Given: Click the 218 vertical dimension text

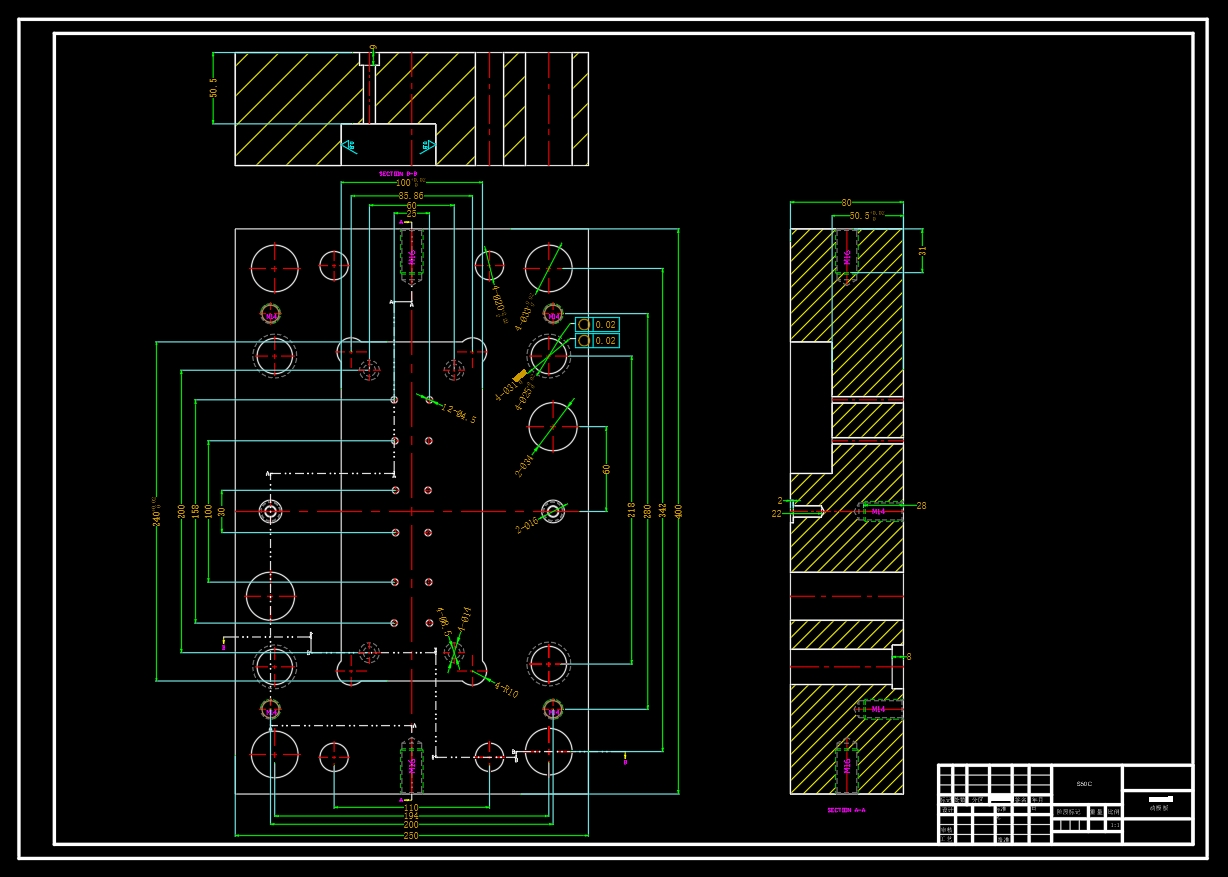Looking at the screenshot, I should tap(631, 509).
